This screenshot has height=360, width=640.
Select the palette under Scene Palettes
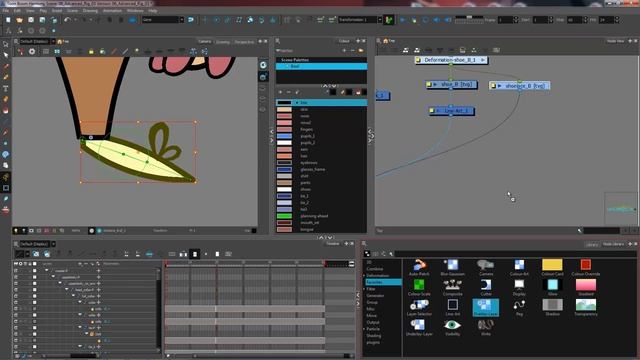click(321, 66)
